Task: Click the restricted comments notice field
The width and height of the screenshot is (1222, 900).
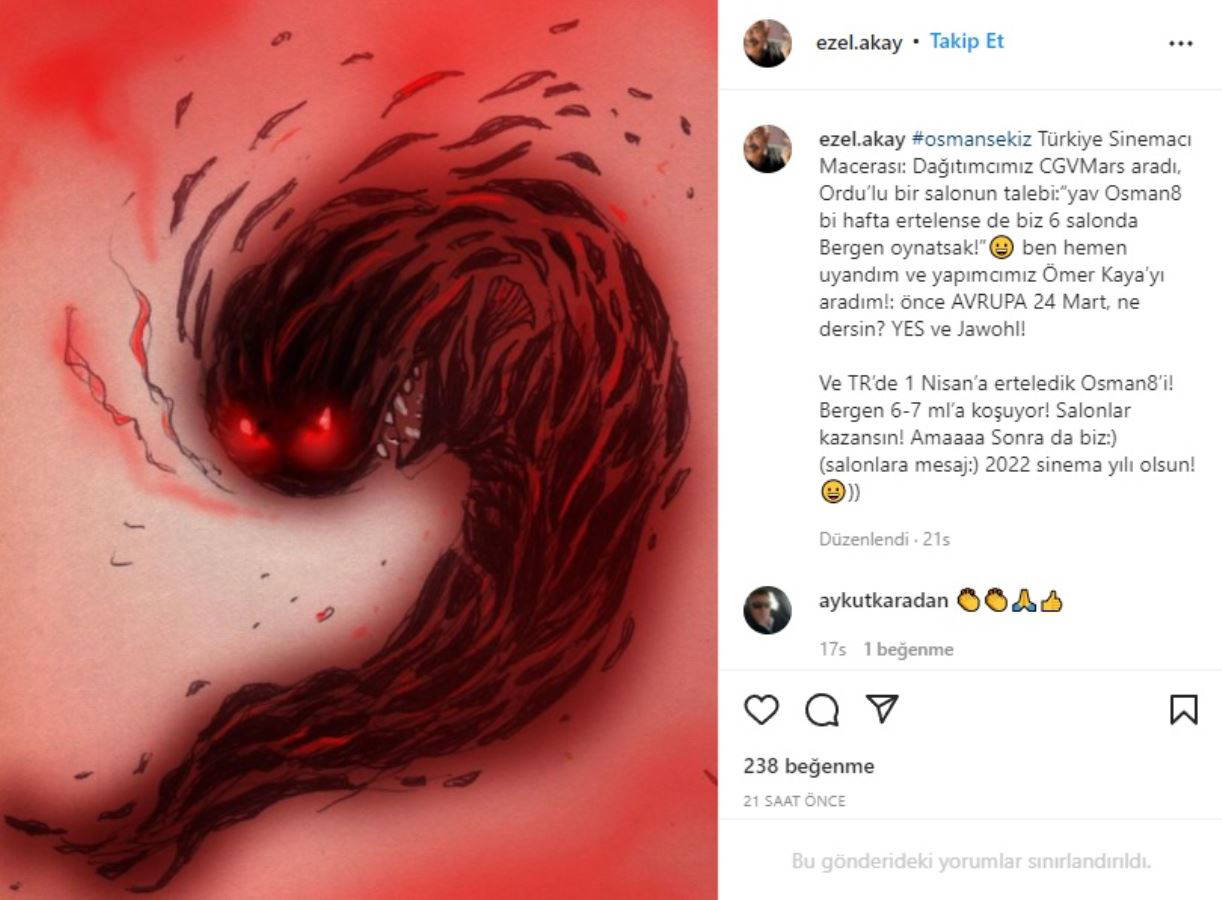Action: click(x=970, y=860)
